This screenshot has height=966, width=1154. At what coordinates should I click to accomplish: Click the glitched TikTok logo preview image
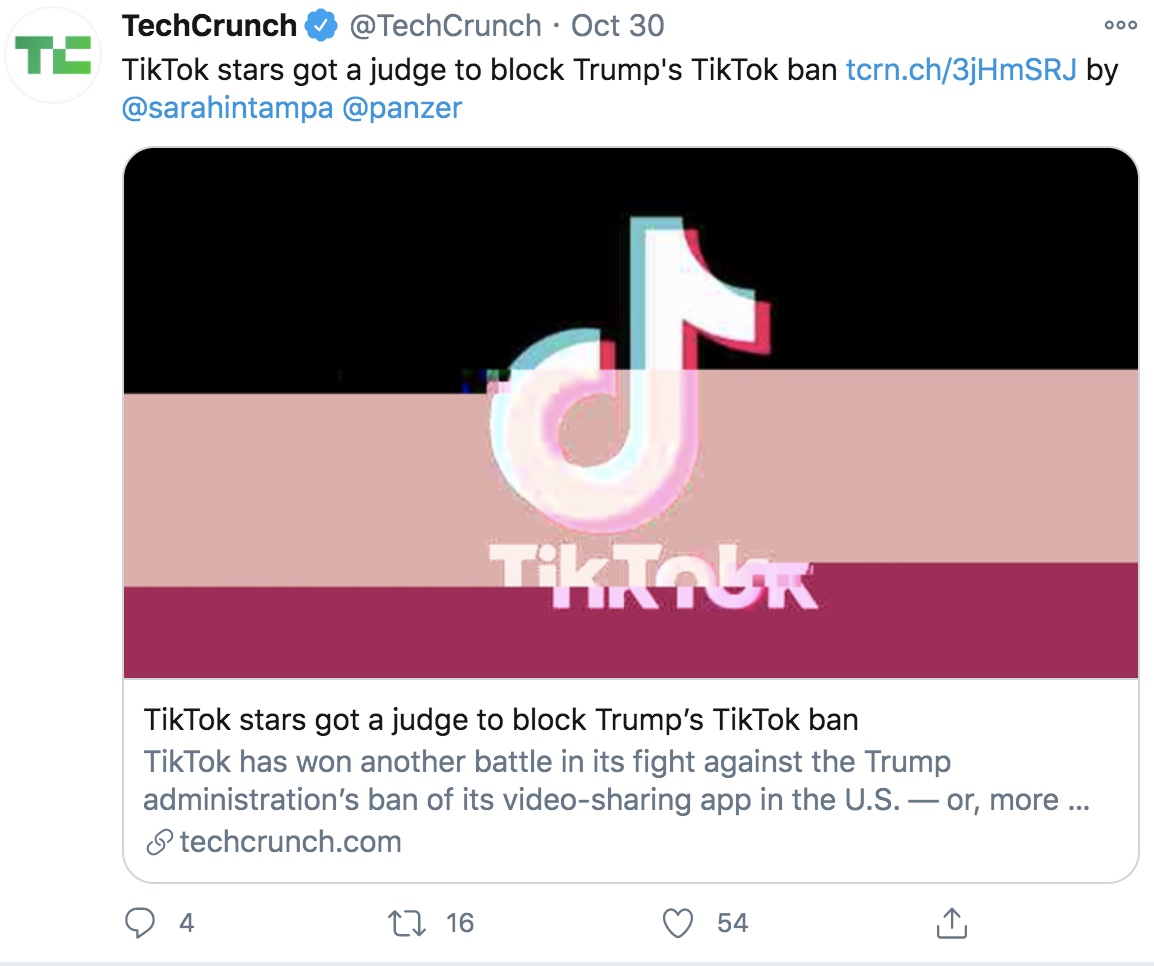[631, 413]
